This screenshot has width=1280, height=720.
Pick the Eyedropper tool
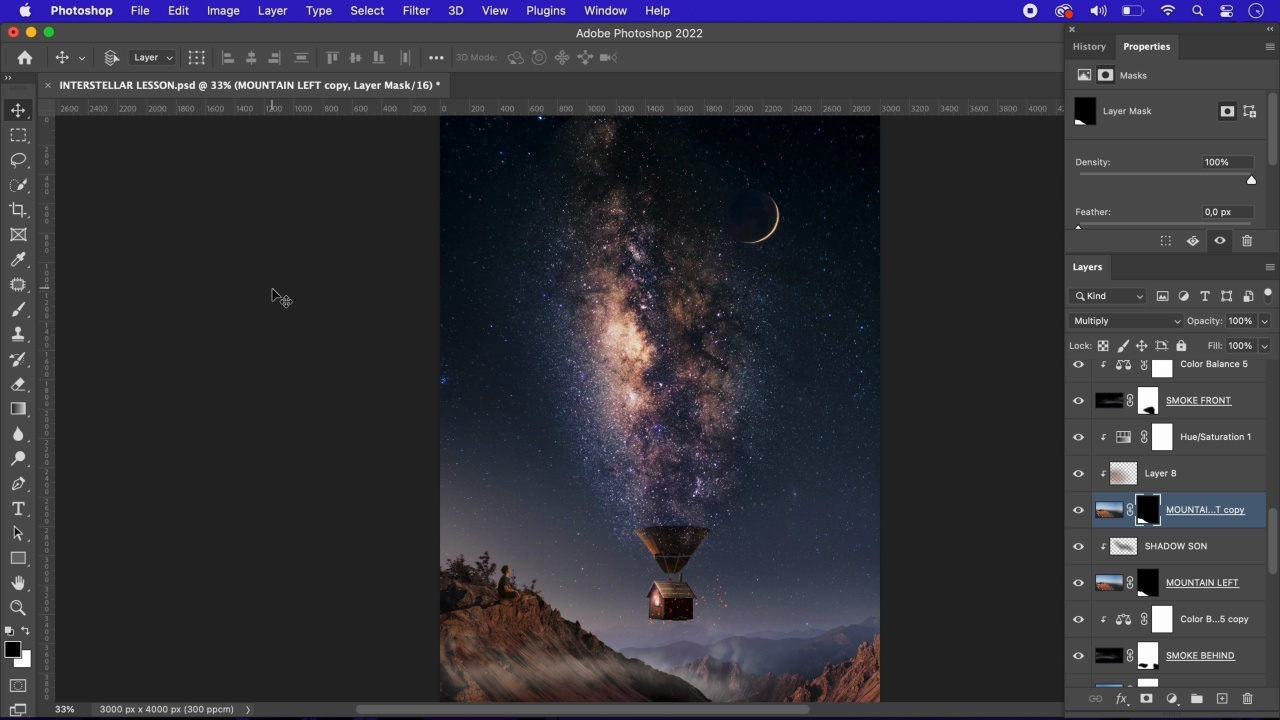tap(18, 260)
